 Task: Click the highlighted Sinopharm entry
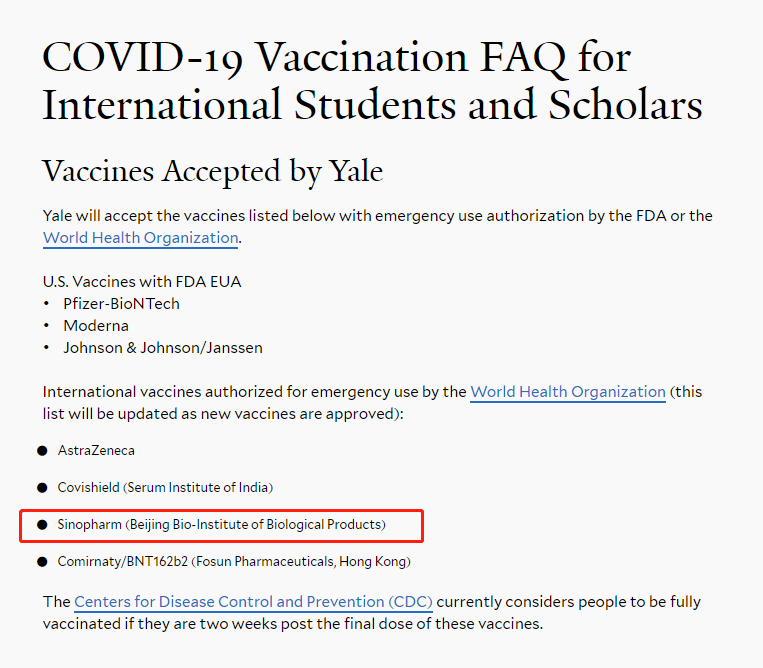pyautogui.click(x=221, y=524)
